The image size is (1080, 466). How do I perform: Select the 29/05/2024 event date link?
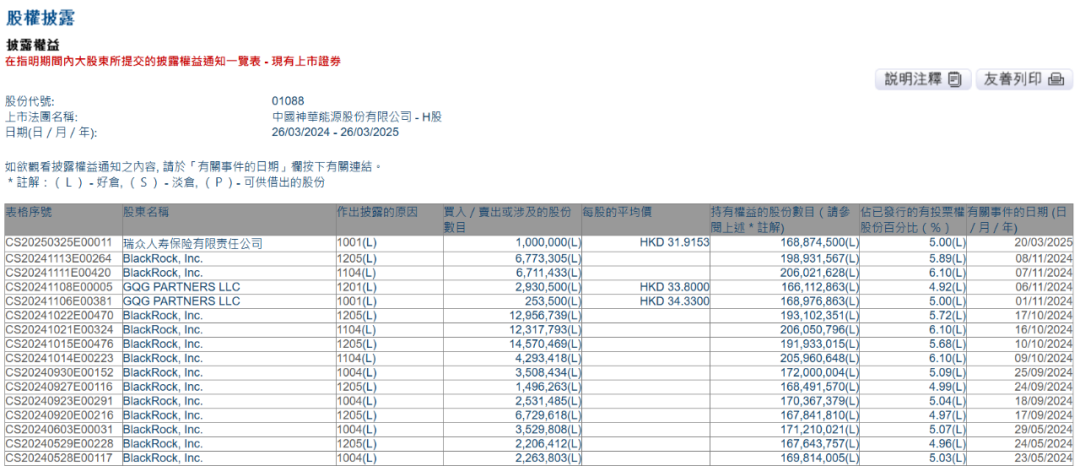1048,430
